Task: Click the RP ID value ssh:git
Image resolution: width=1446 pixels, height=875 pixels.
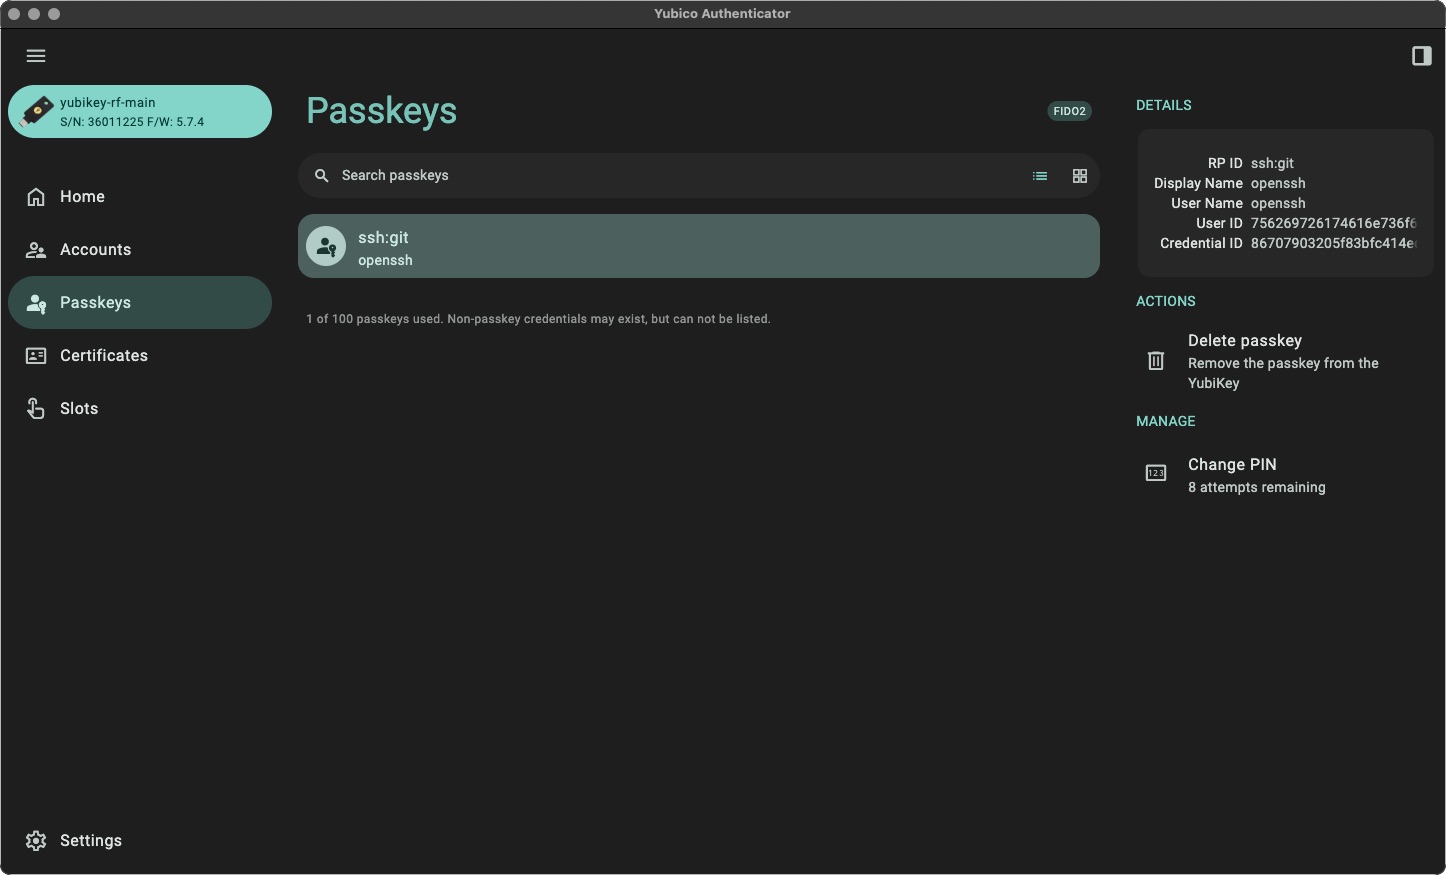Action: click(x=1272, y=163)
